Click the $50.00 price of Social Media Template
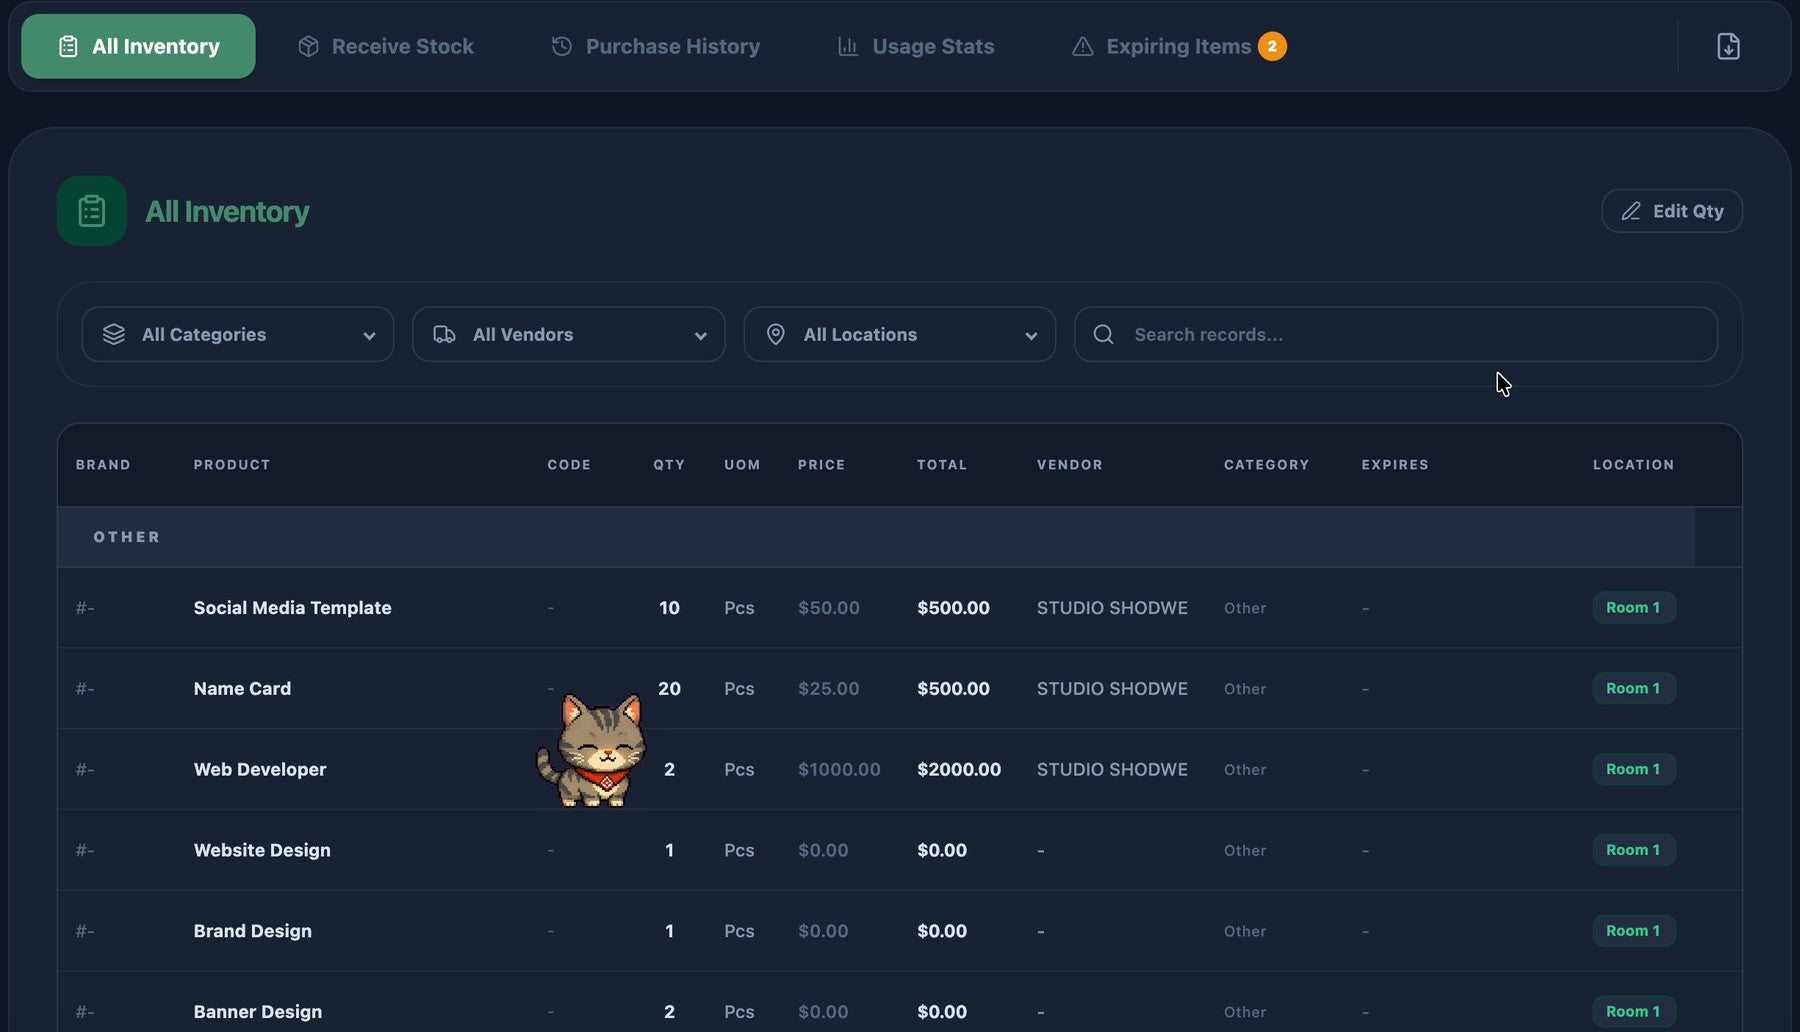Image resolution: width=1800 pixels, height=1032 pixels. pos(828,608)
